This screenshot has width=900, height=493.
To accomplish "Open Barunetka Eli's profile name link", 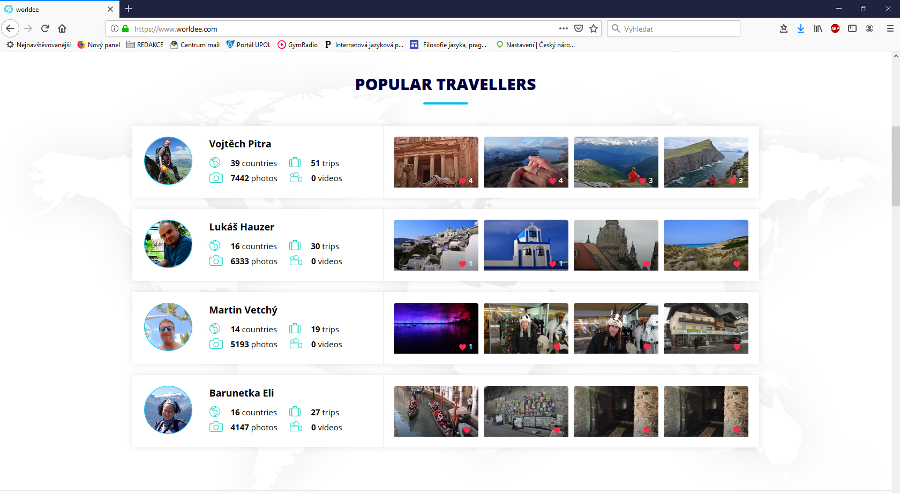I will tap(241, 393).
